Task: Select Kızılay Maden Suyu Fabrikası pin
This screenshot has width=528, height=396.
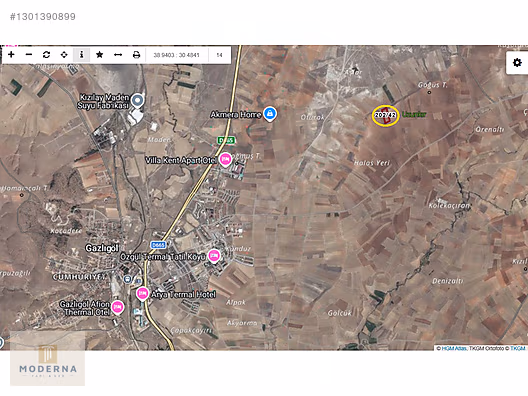Action: [137, 100]
